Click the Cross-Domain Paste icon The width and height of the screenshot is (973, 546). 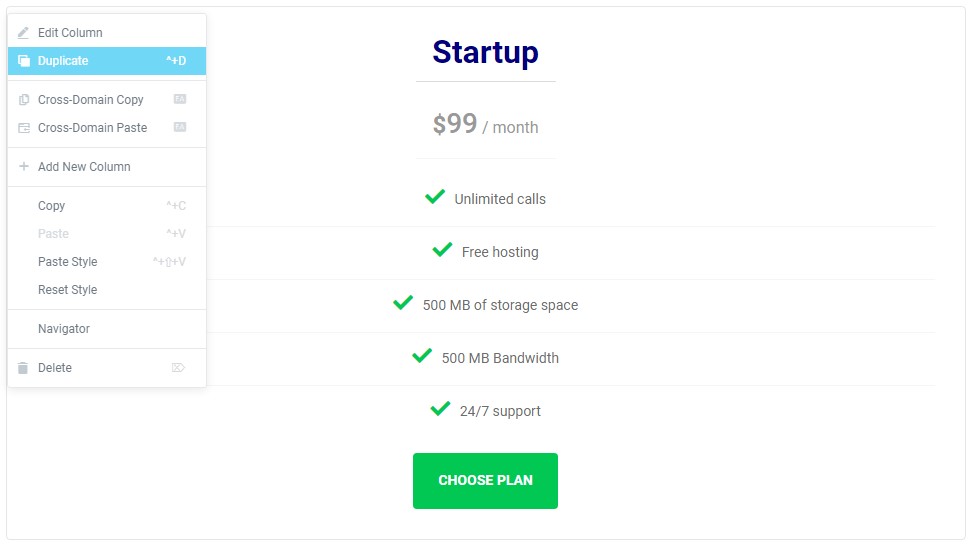(24, 128)
